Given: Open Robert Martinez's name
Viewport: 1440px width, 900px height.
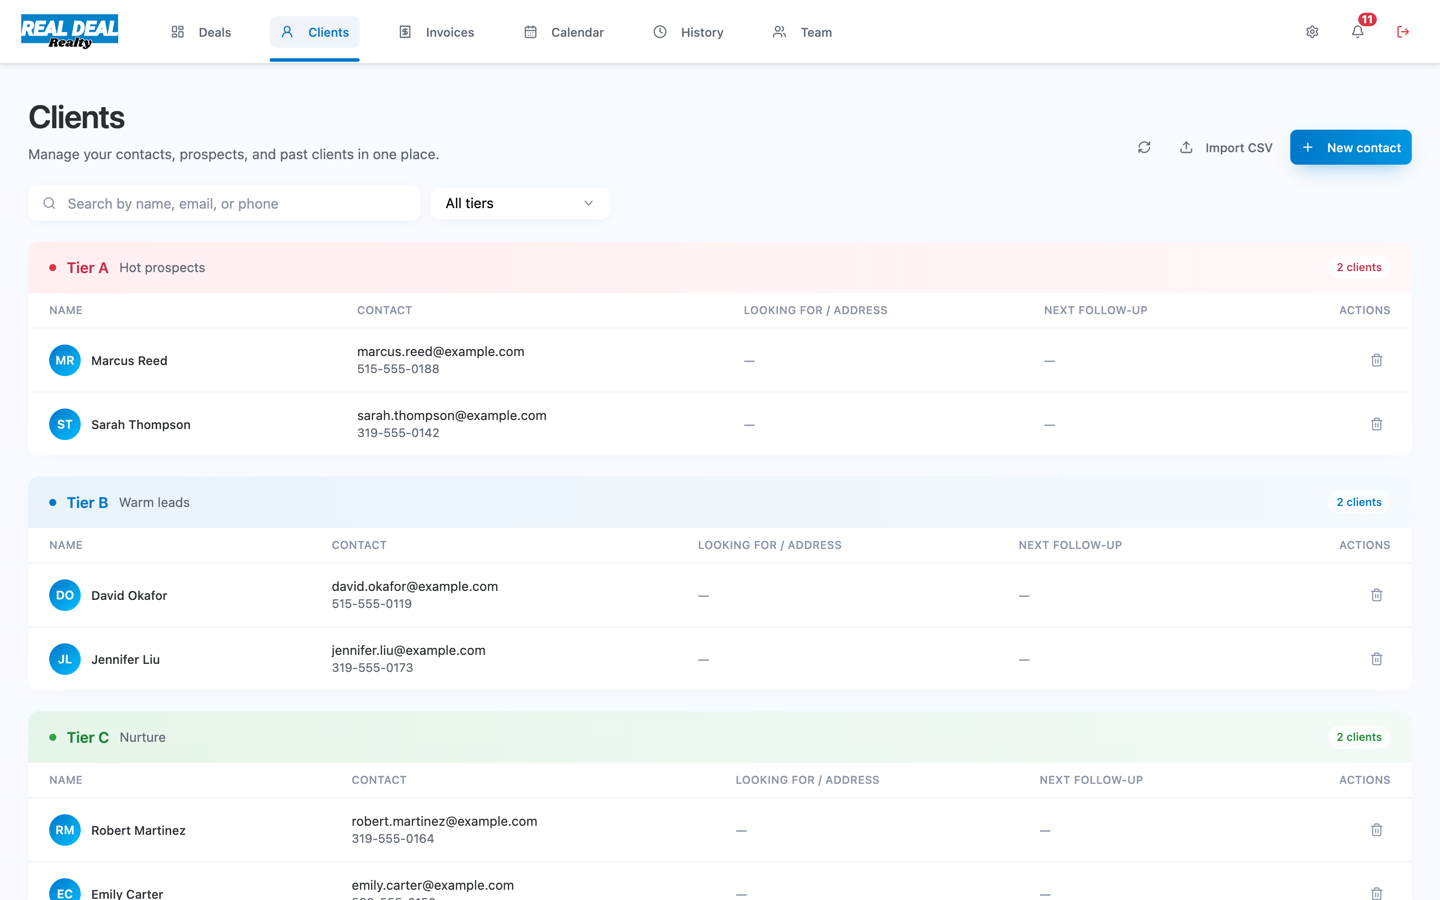Looking at the screenshot, I should (138, 831).
